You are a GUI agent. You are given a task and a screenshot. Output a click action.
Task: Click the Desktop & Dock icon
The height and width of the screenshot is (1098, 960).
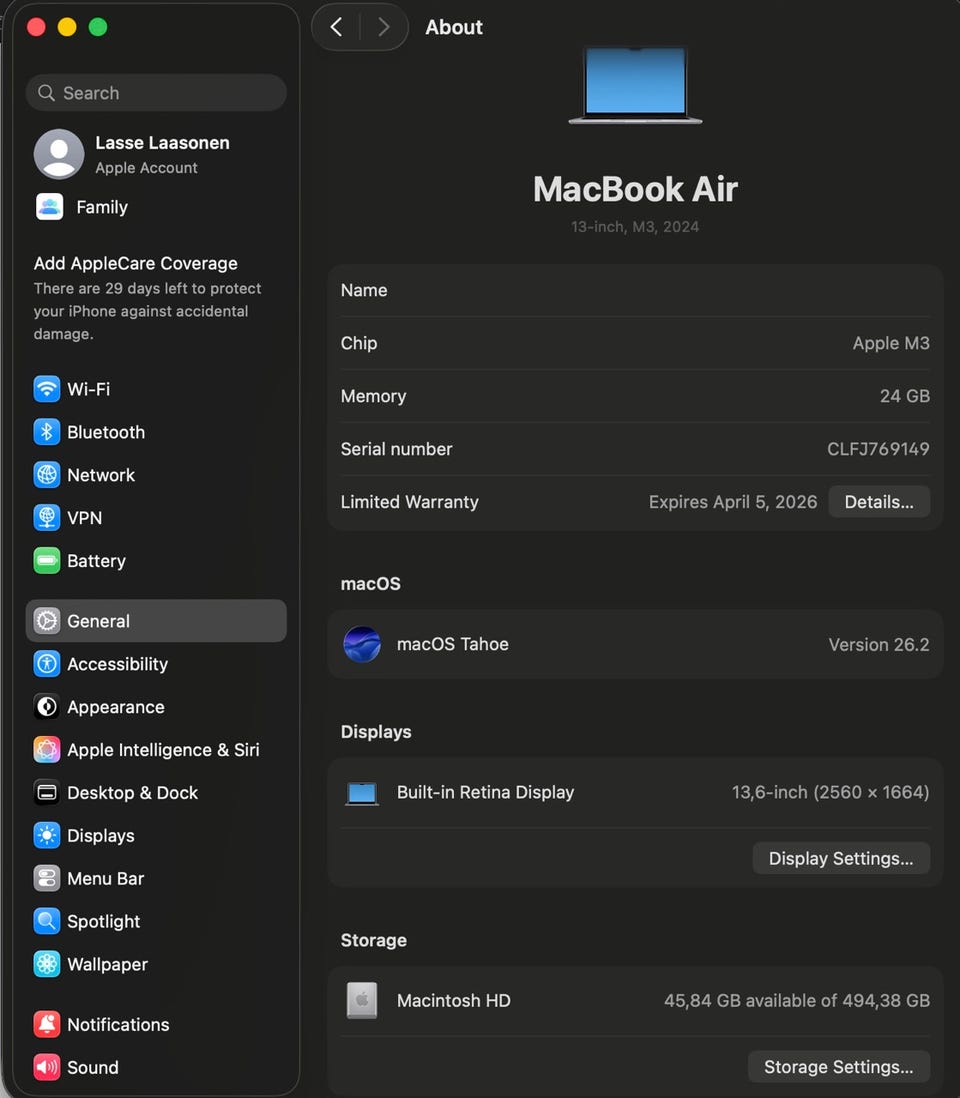pyautogui.click(x=47, y=793)
